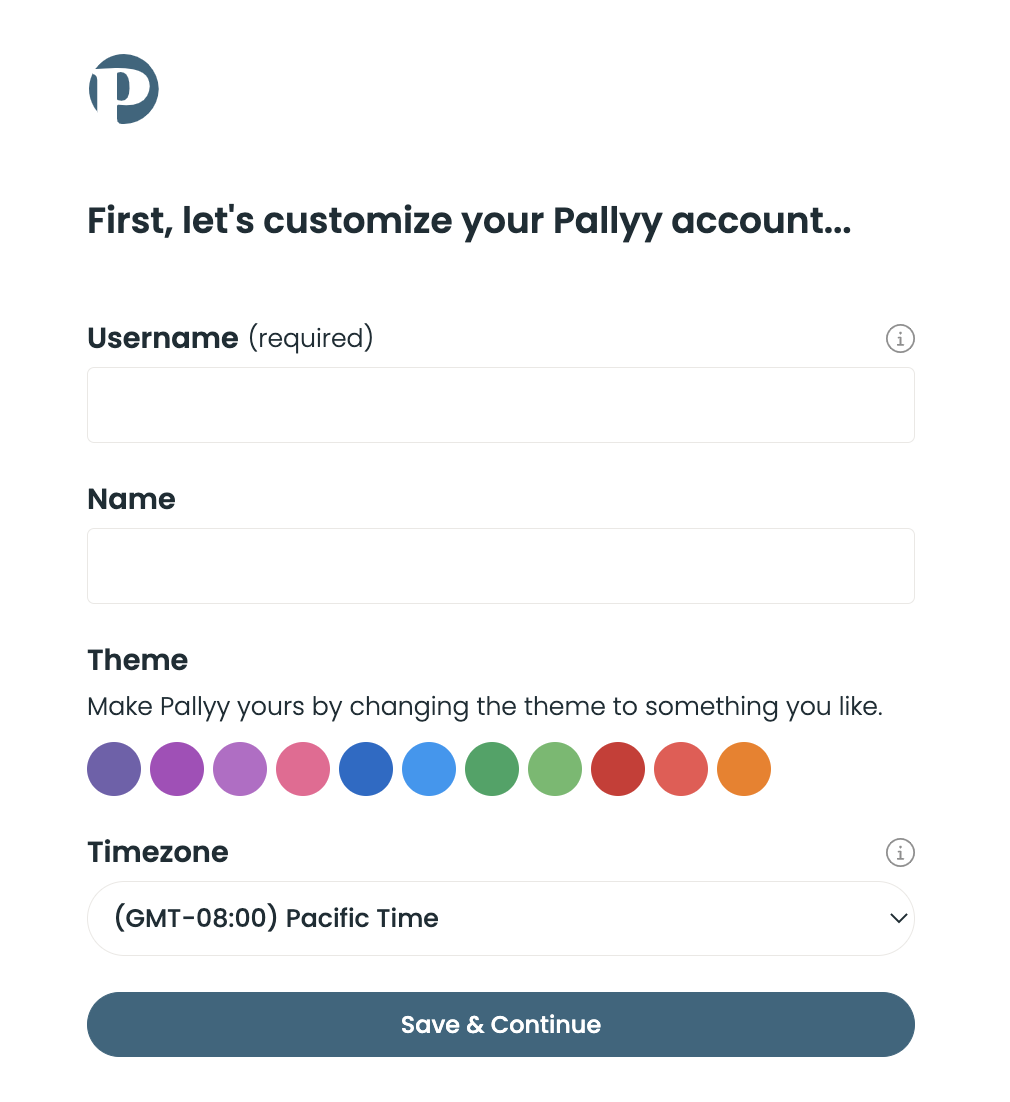Select the slate purple theme color
Viewport: 1010px width, 1102px height.
[114, 769]
